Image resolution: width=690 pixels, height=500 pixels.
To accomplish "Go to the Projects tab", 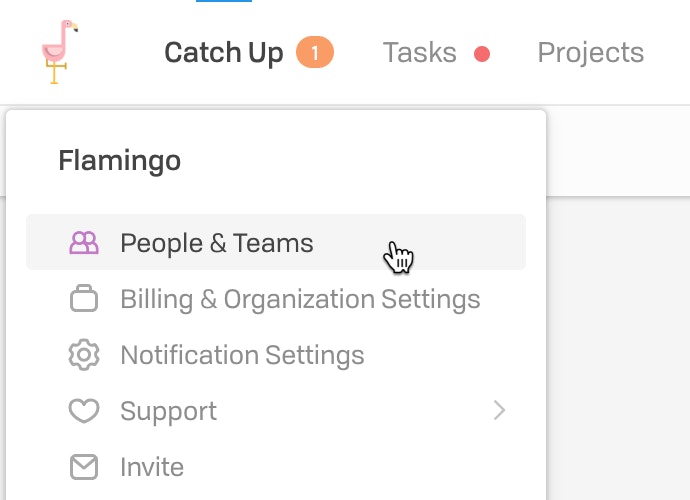I will 591,53.
